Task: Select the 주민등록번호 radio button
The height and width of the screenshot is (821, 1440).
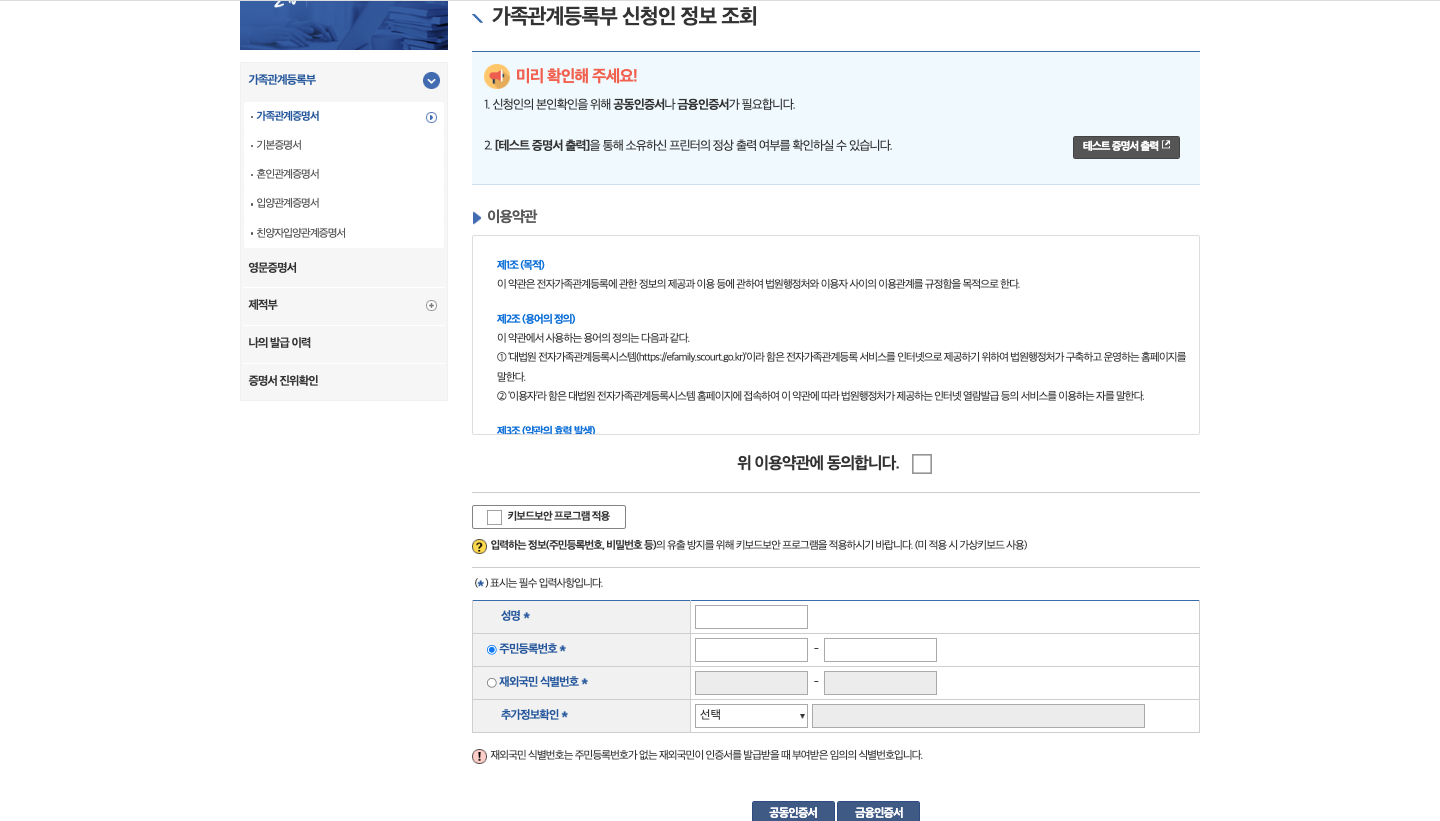Action: (492, 650)
